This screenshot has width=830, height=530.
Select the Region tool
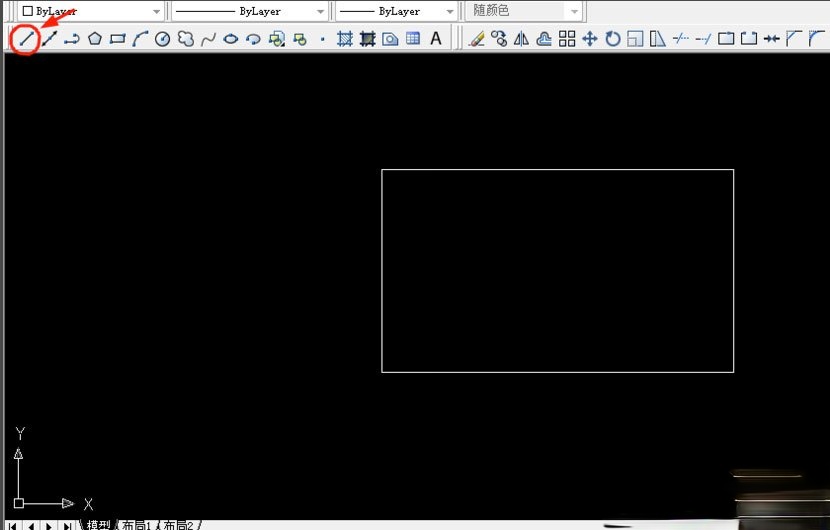(390, 39)
